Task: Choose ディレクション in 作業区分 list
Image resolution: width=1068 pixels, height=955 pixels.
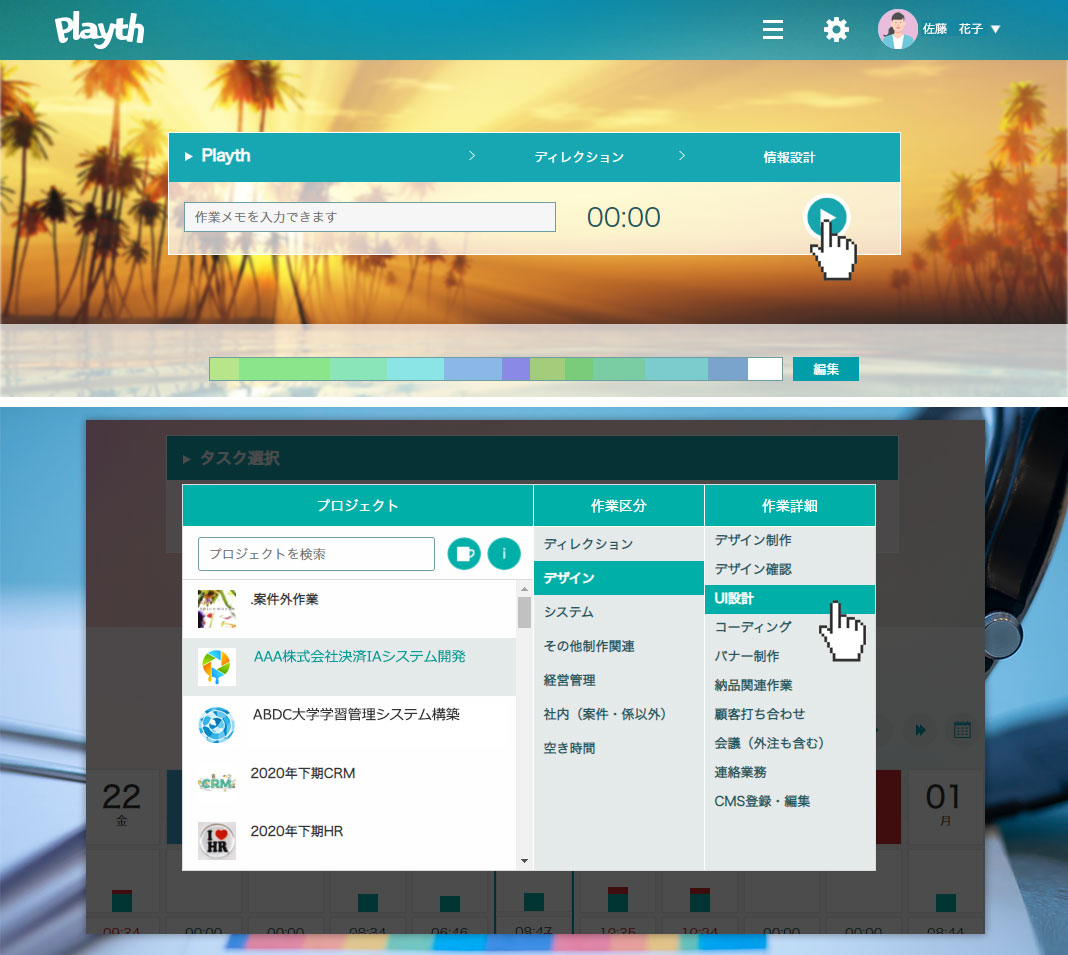Action: coord(618,544)
